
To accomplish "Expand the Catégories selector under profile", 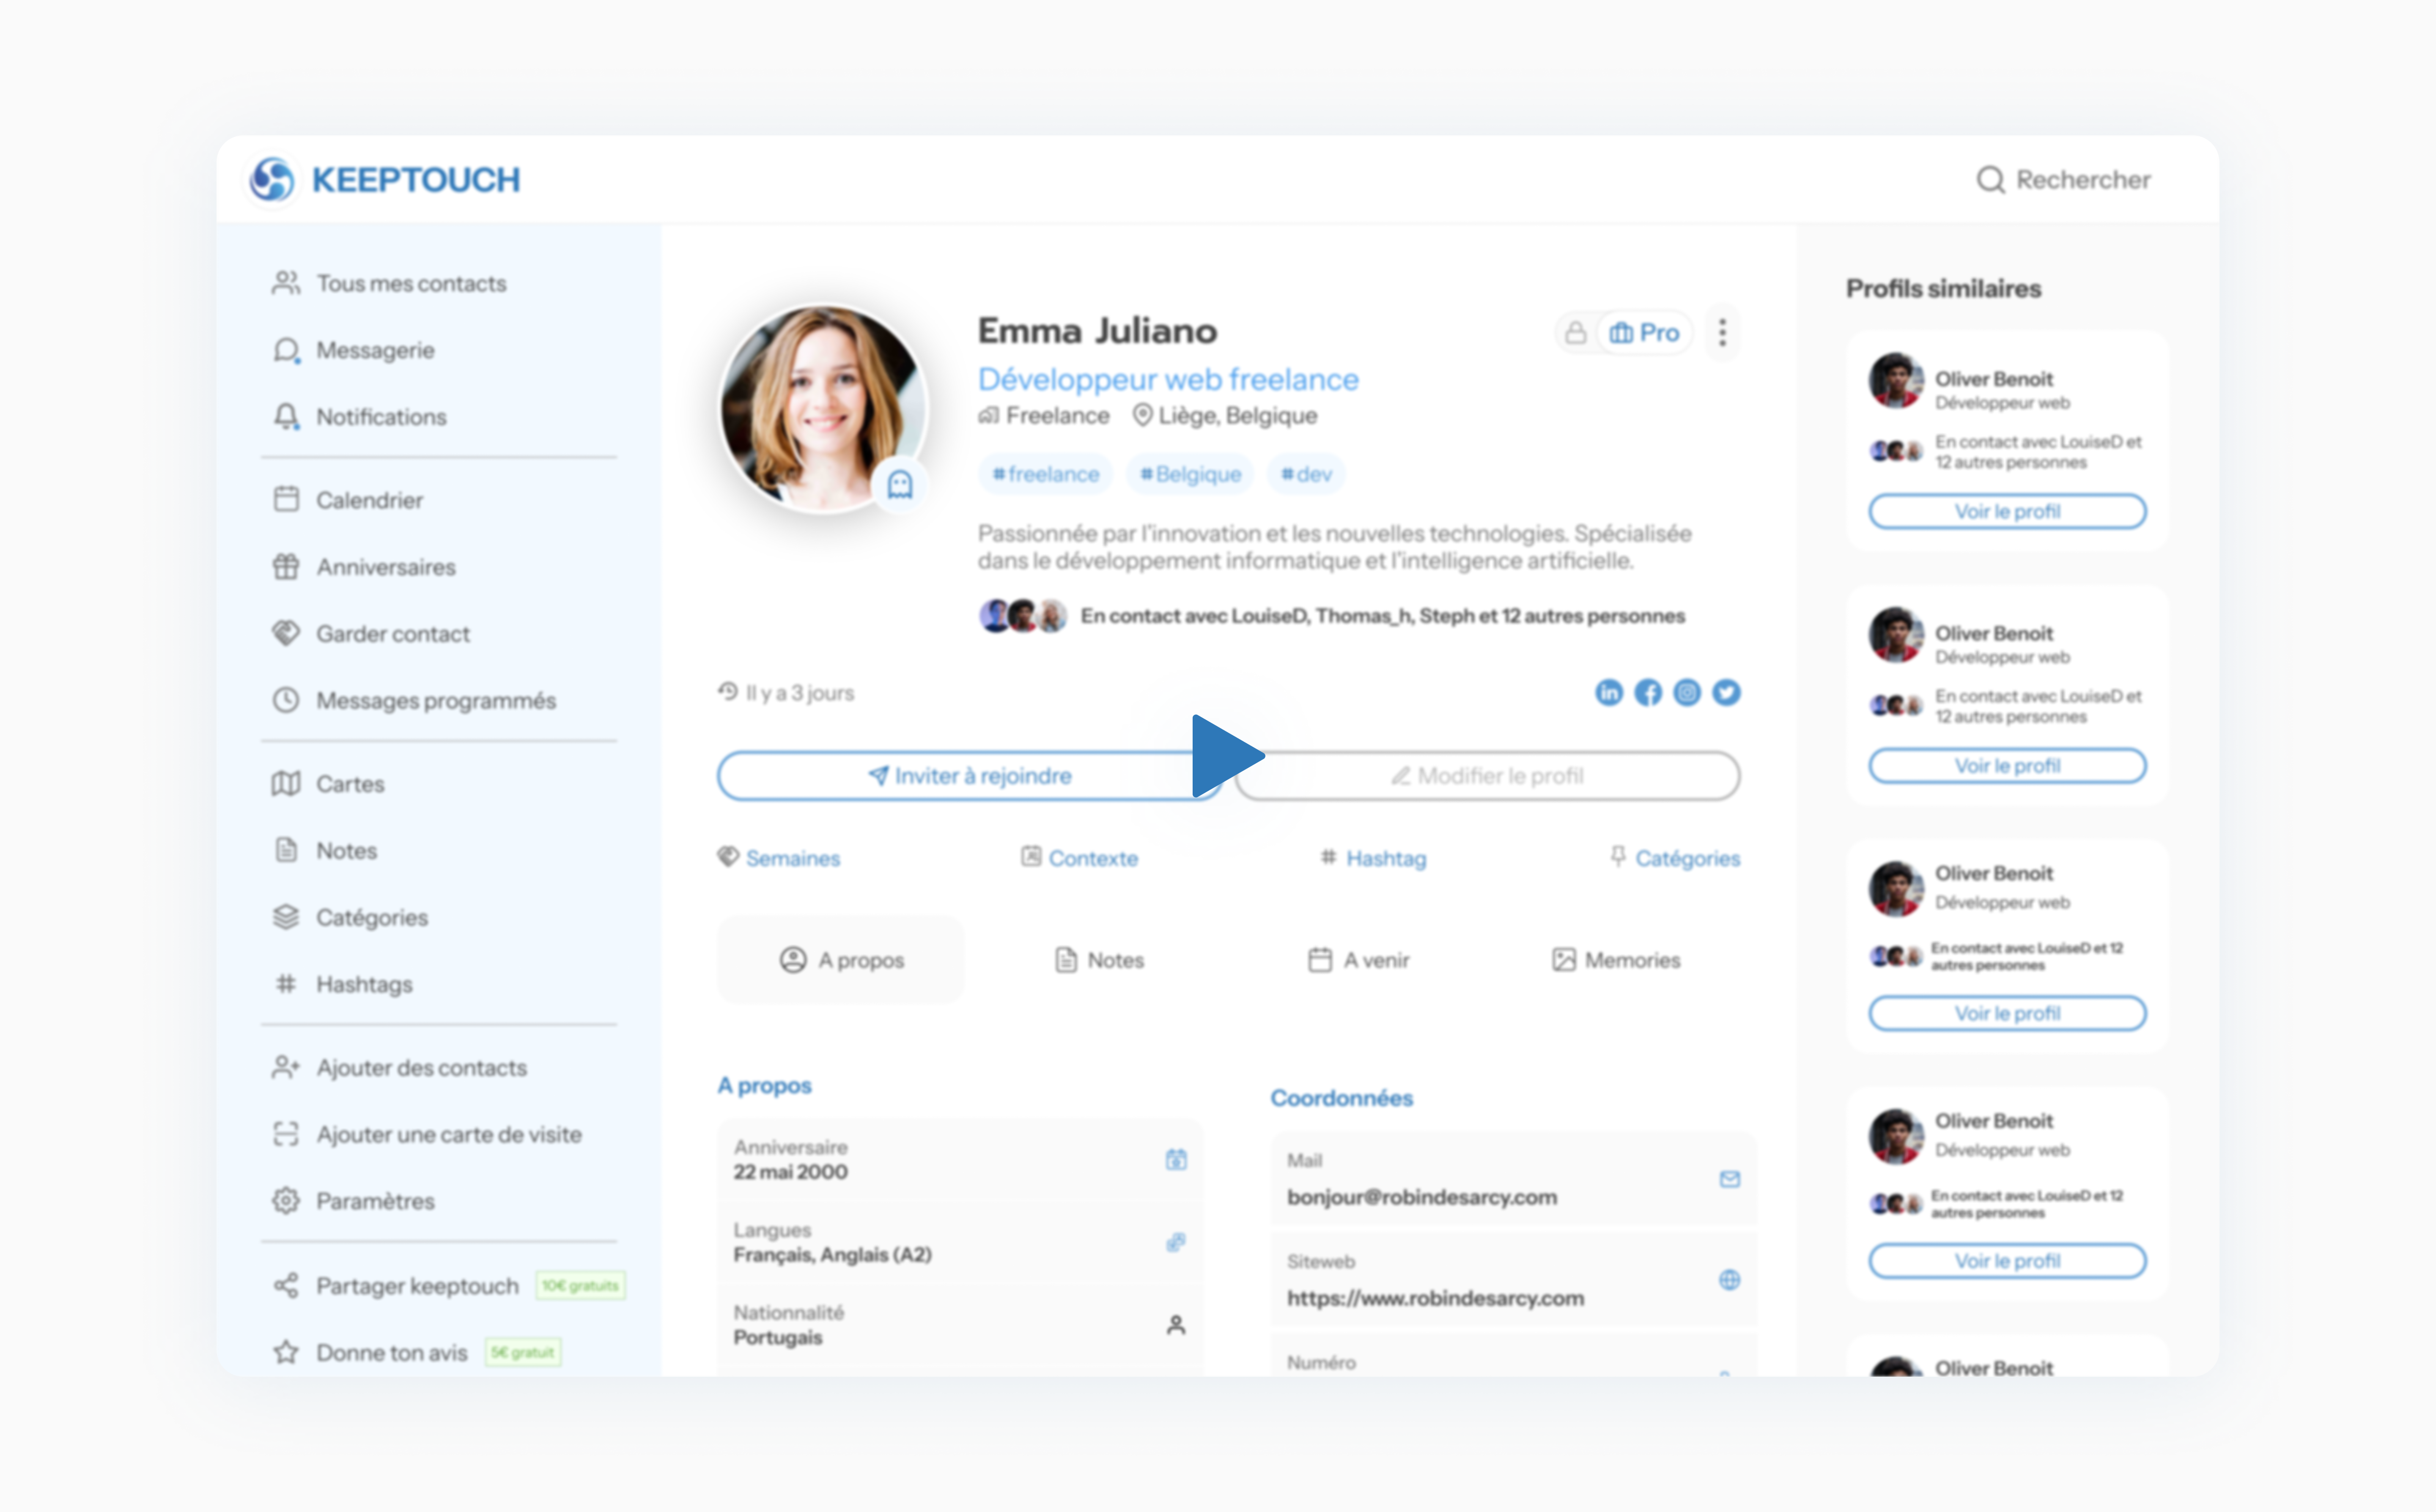I will [x=1675, y=858].
